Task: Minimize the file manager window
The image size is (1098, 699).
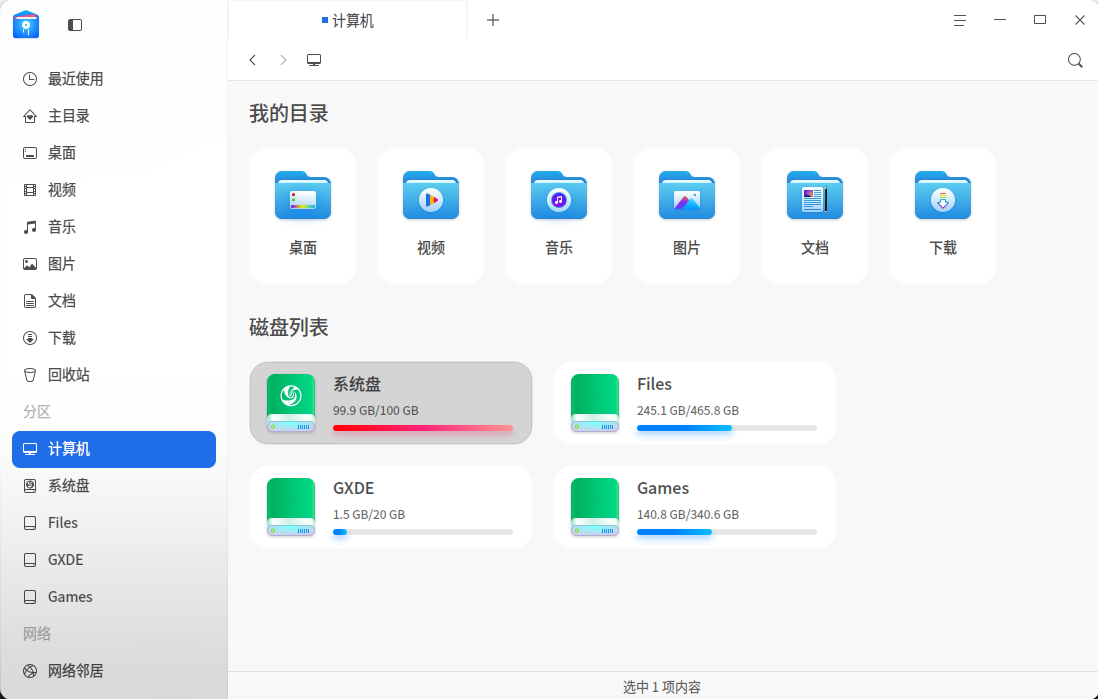Action: (1000, 20)
